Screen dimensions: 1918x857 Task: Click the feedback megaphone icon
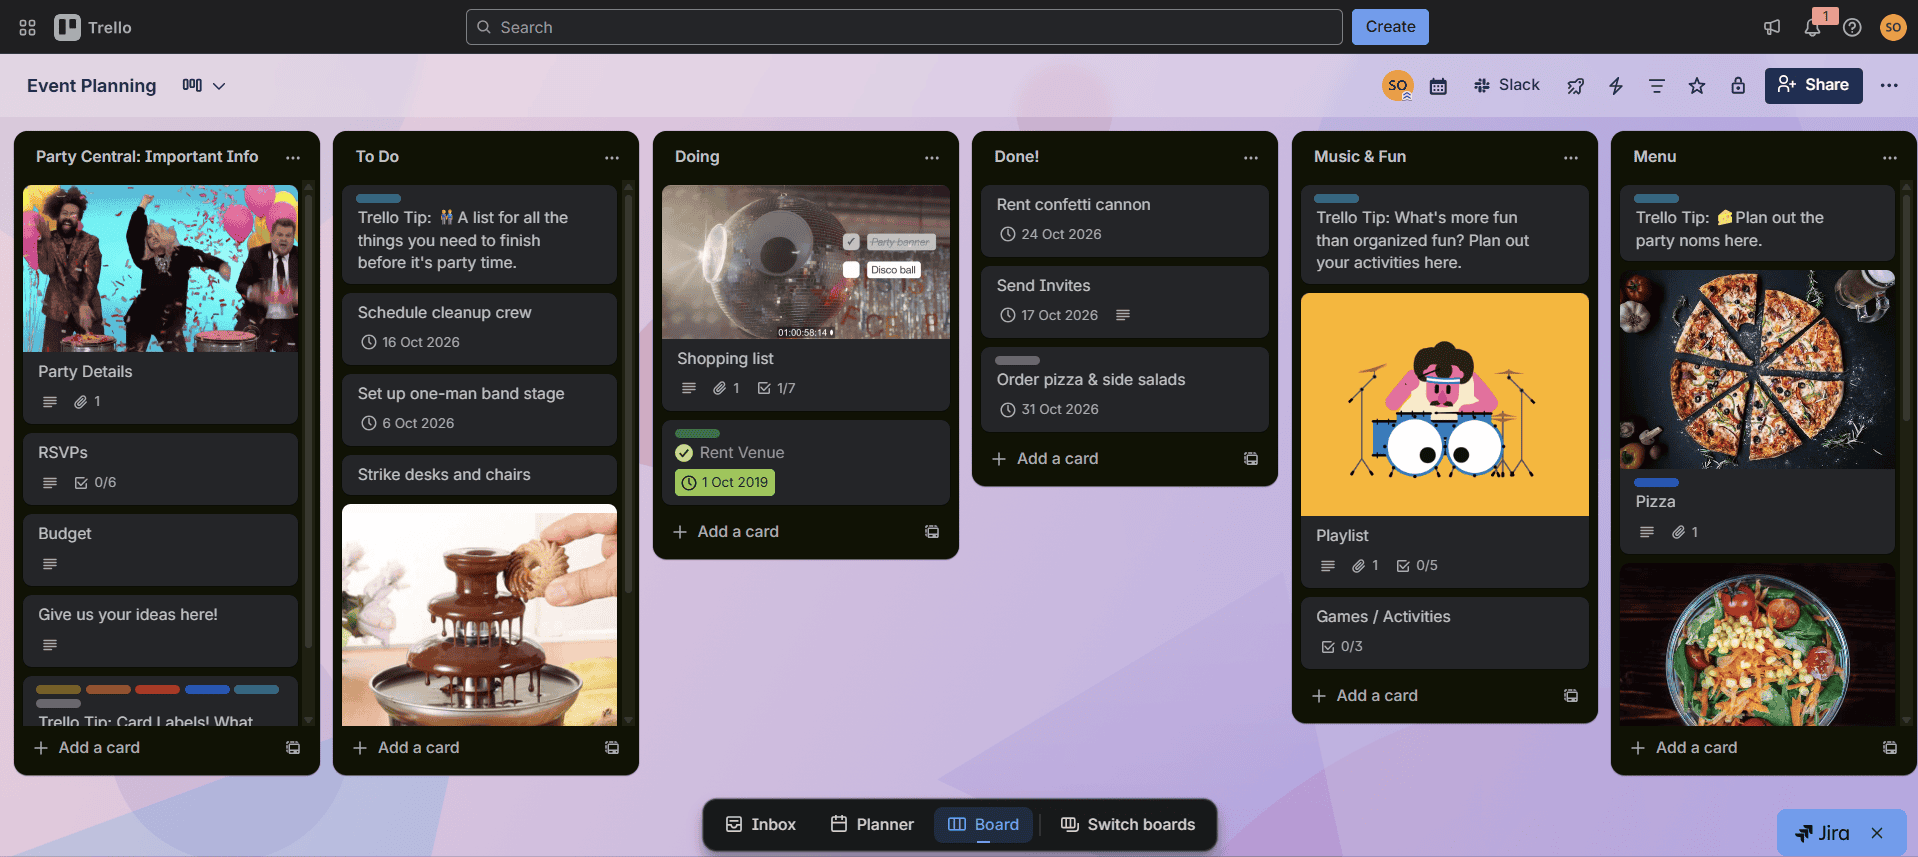click(1772, 27)
